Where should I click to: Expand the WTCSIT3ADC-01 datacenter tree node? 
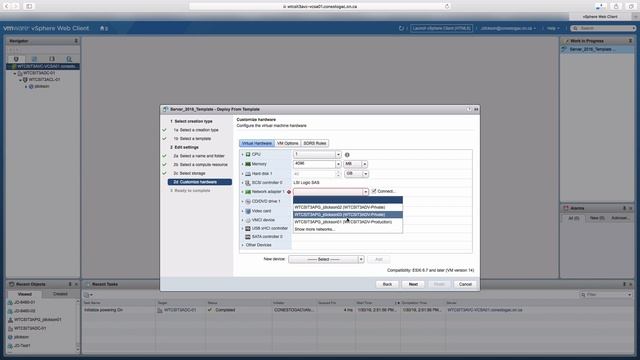tap(15, 73)
